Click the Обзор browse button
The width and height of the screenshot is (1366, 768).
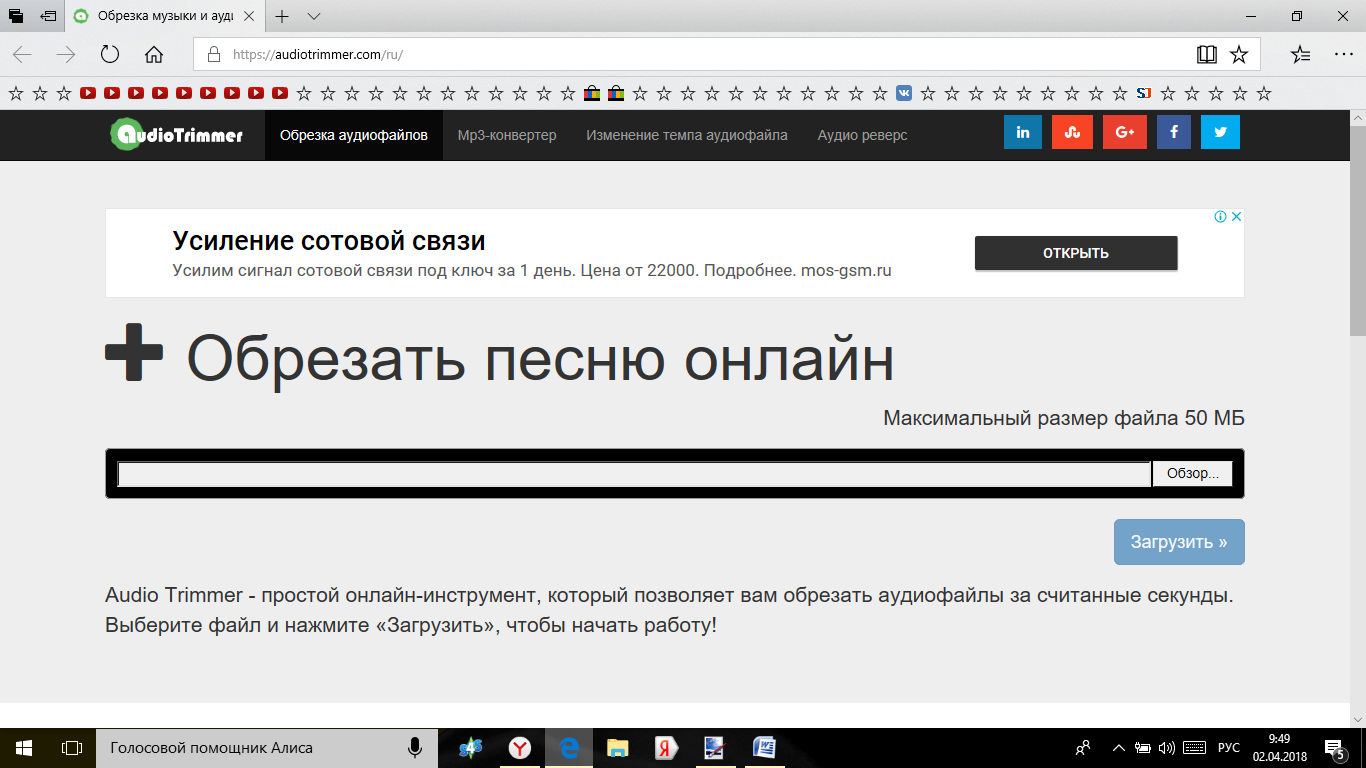point(1192,474)
